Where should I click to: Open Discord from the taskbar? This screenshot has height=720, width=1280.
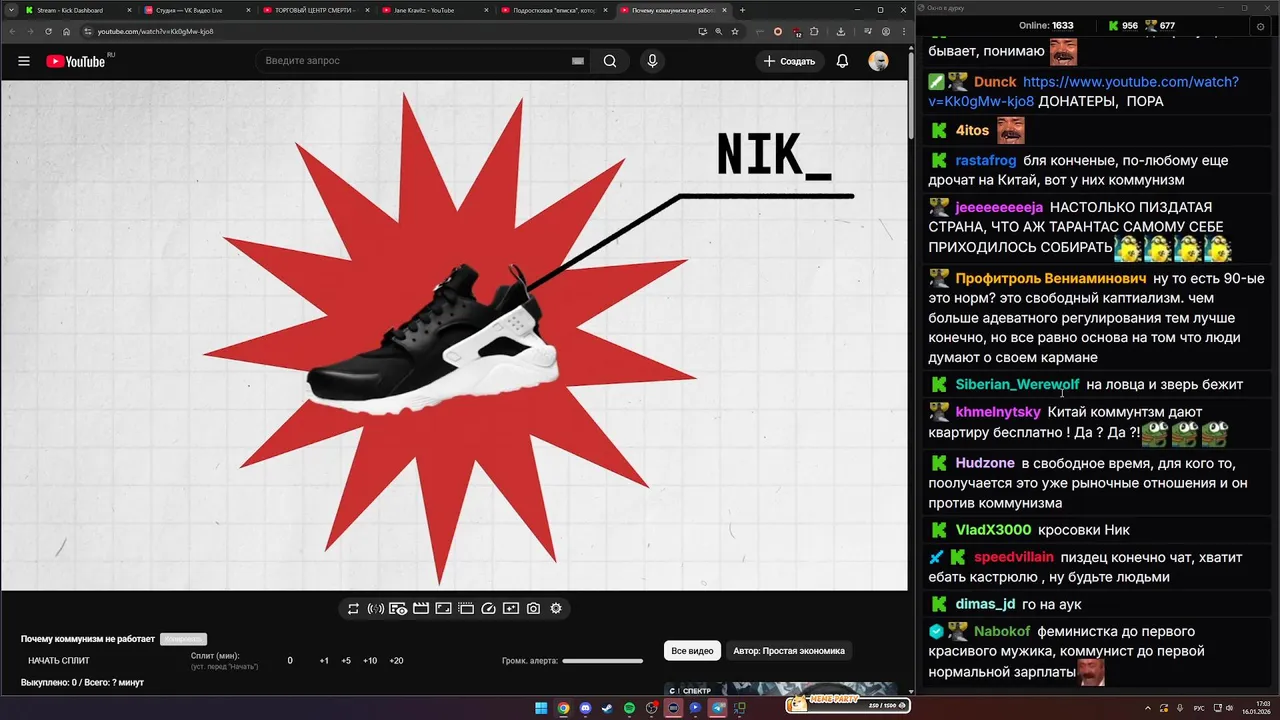(585, 708)
